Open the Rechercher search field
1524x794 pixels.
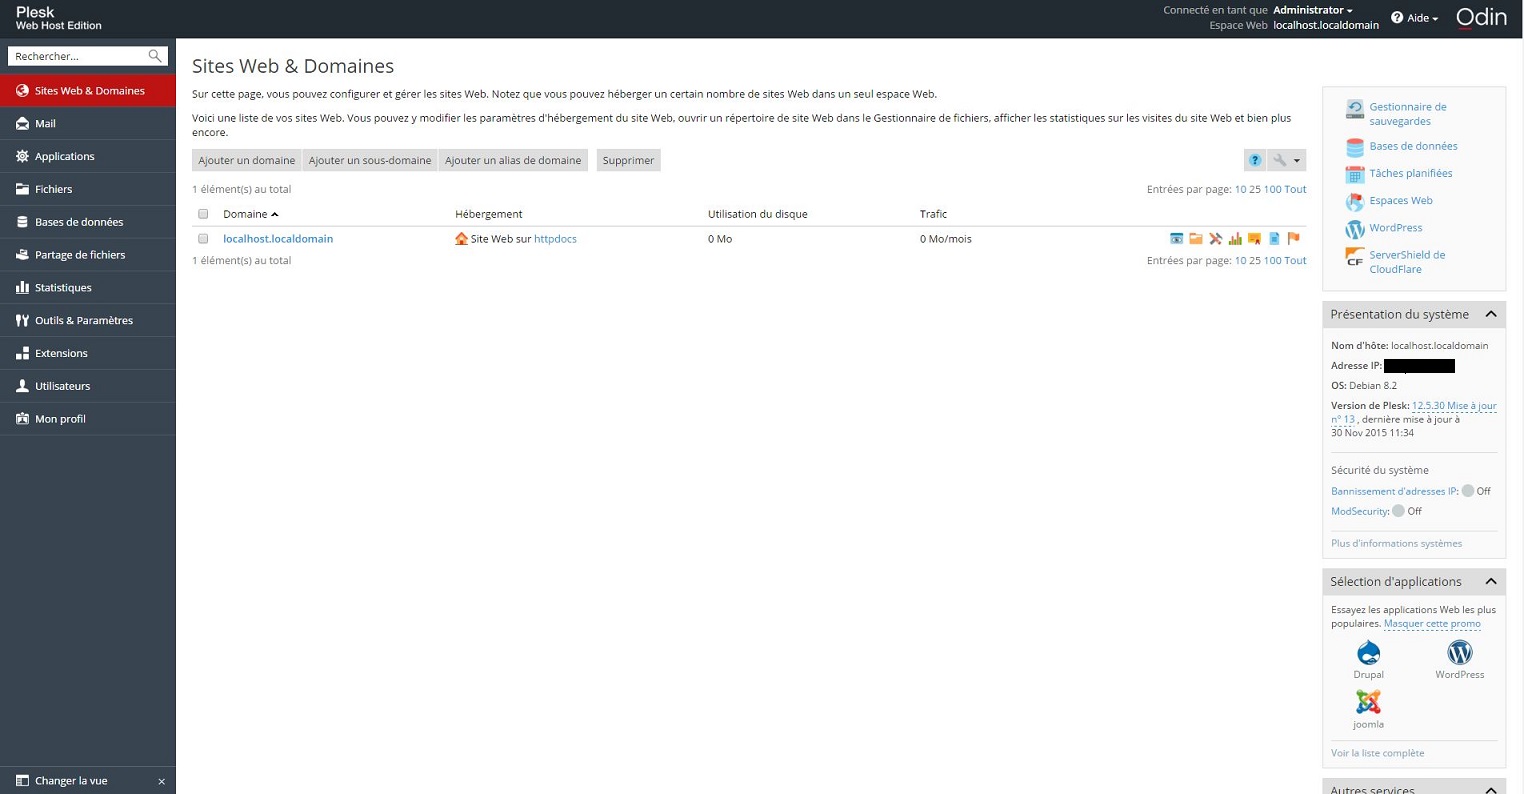tap(80, 56)
